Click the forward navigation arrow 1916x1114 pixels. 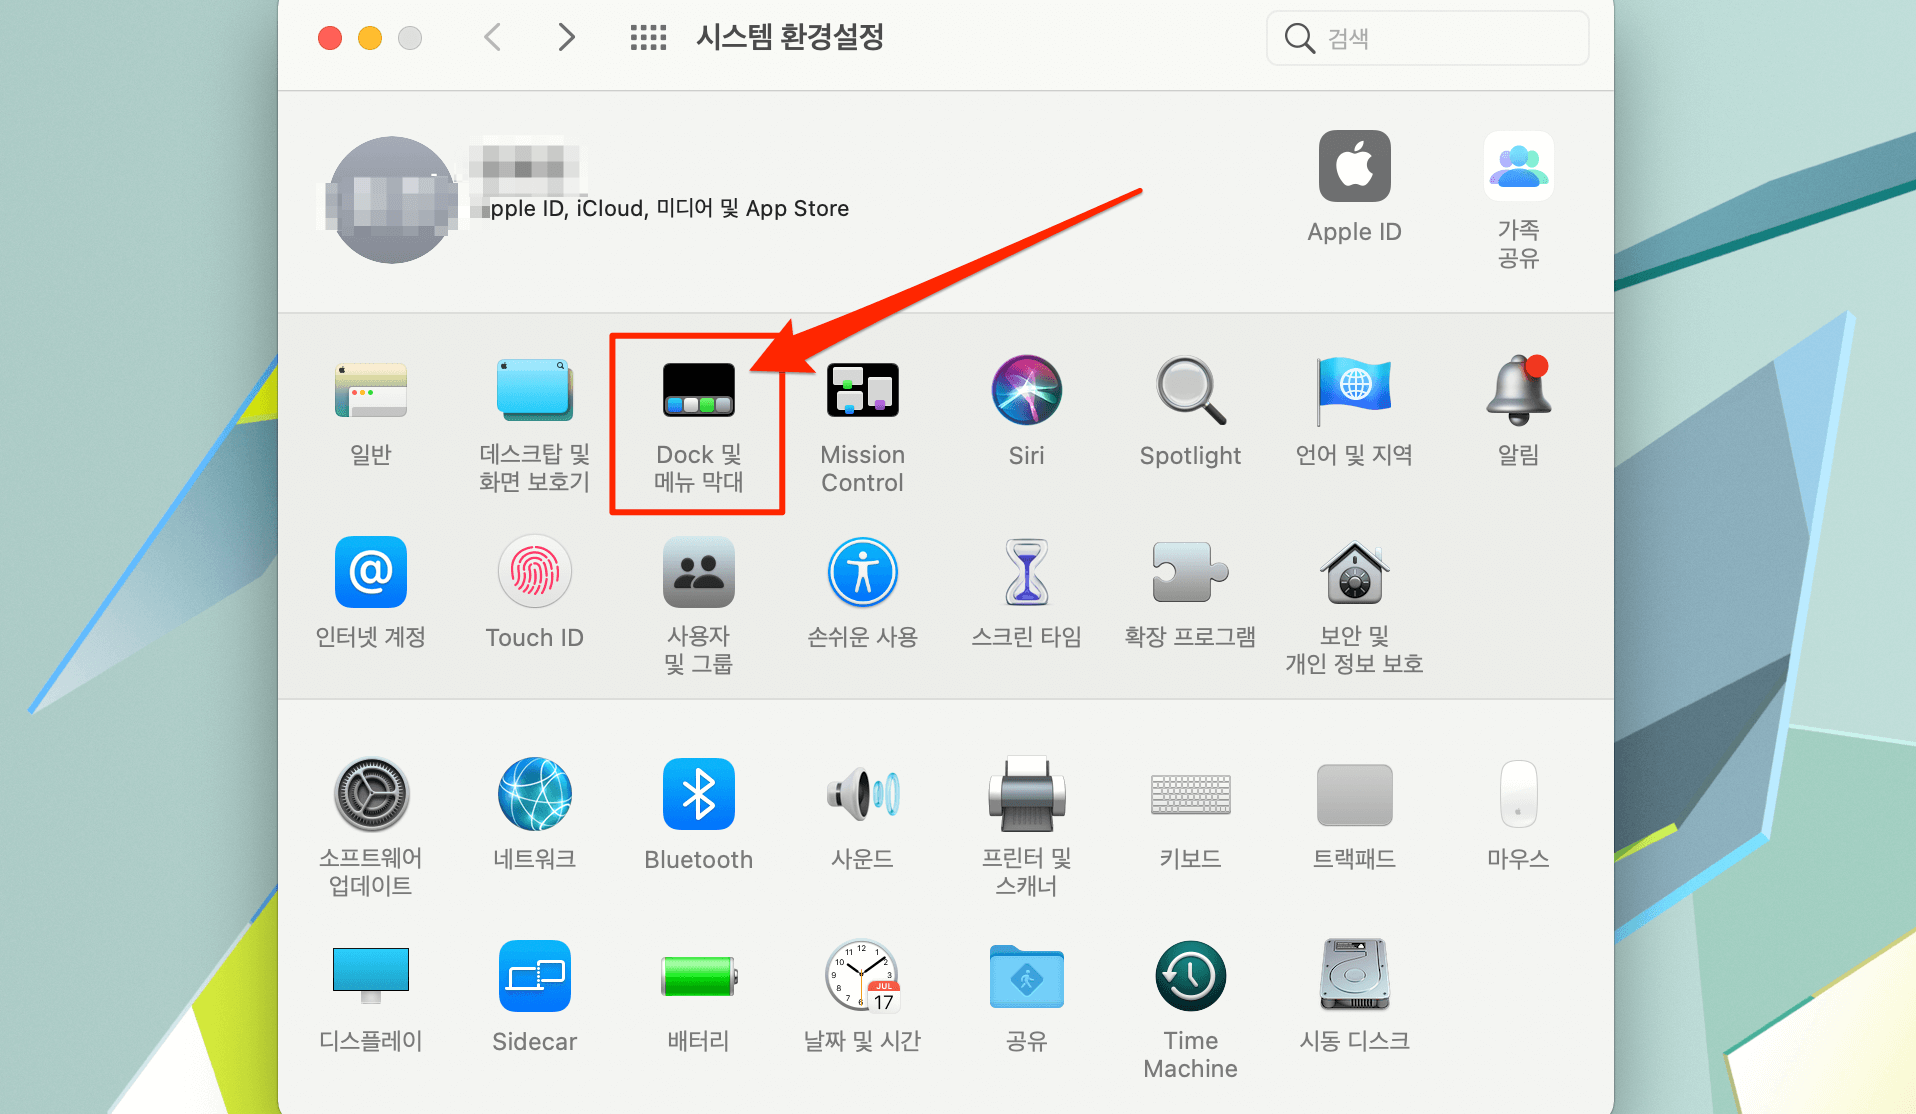pyautogui.click(x=566, y=38)
